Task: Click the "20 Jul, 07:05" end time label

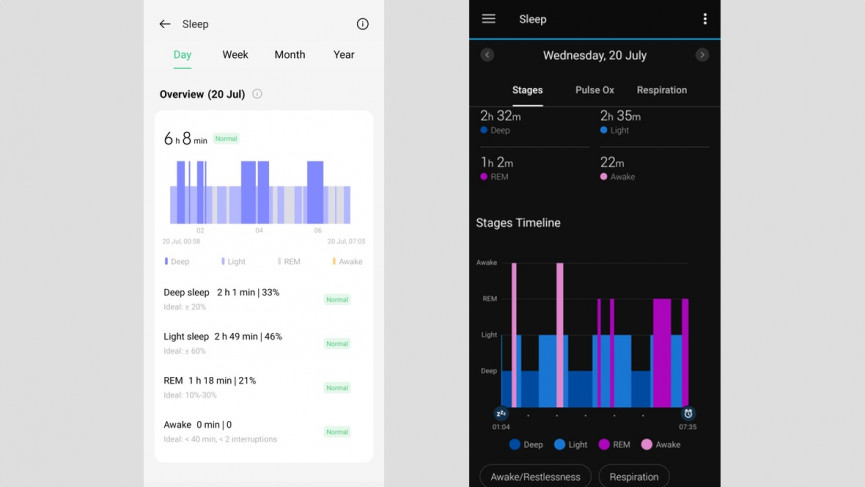Action: click(x=346, y=242)
